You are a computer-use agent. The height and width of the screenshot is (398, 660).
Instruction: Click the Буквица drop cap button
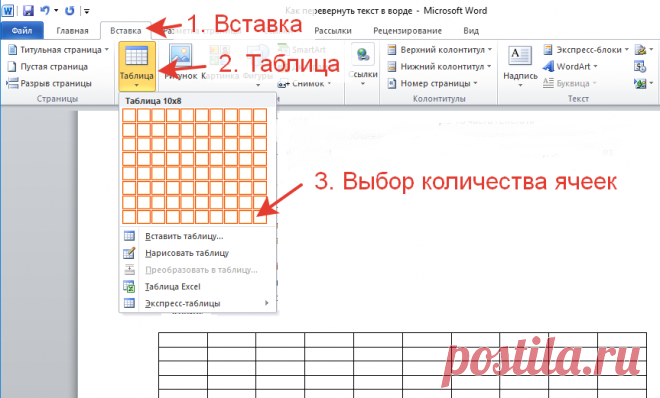click(570, 83)
